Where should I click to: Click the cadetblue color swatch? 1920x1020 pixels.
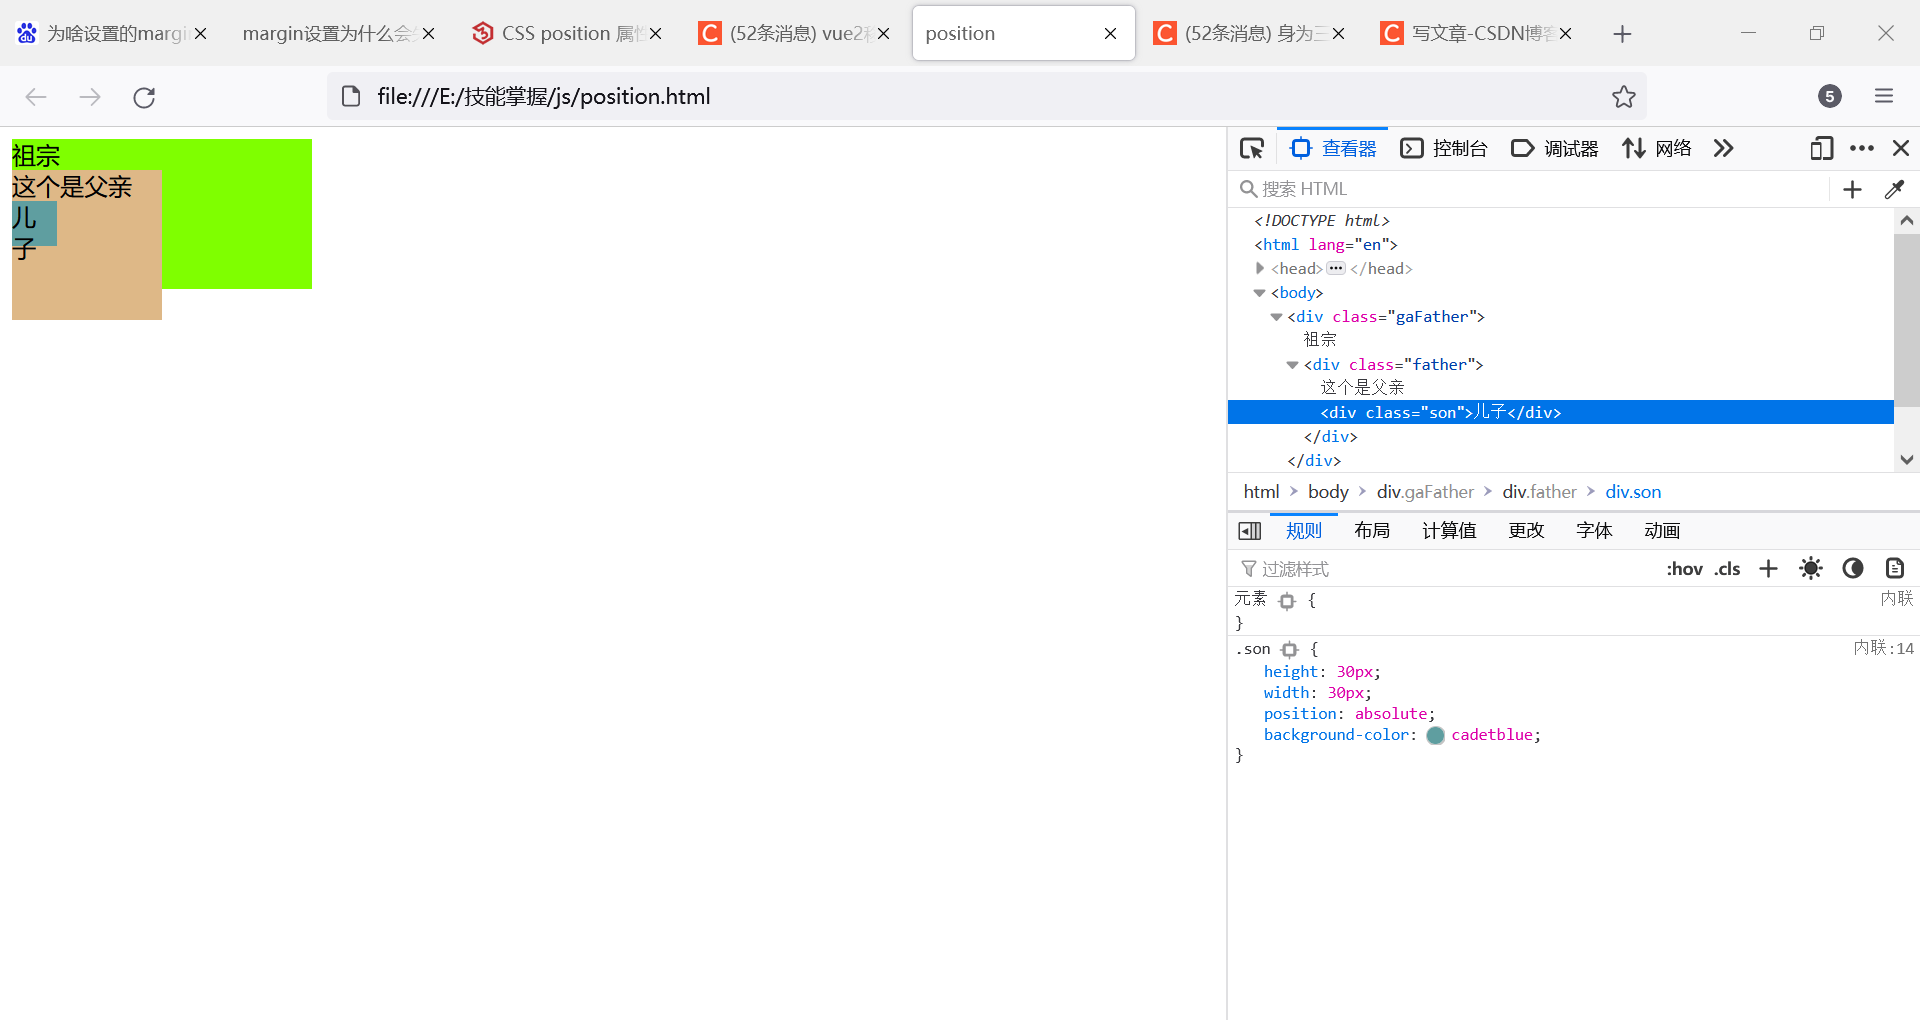pyautogui.click(x=1436, y=735)
